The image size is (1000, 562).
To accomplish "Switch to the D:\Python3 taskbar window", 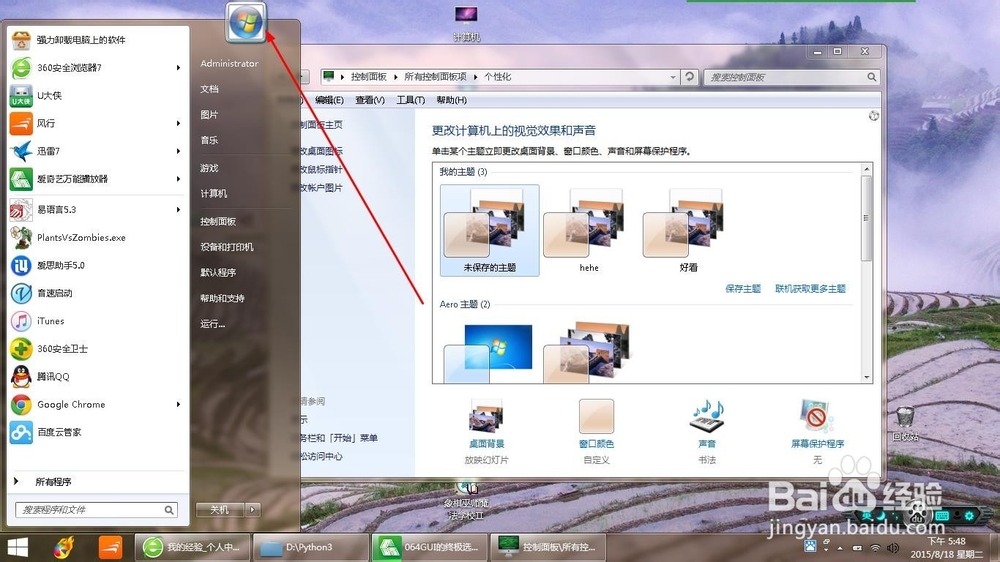I will [x=311, y=547].
